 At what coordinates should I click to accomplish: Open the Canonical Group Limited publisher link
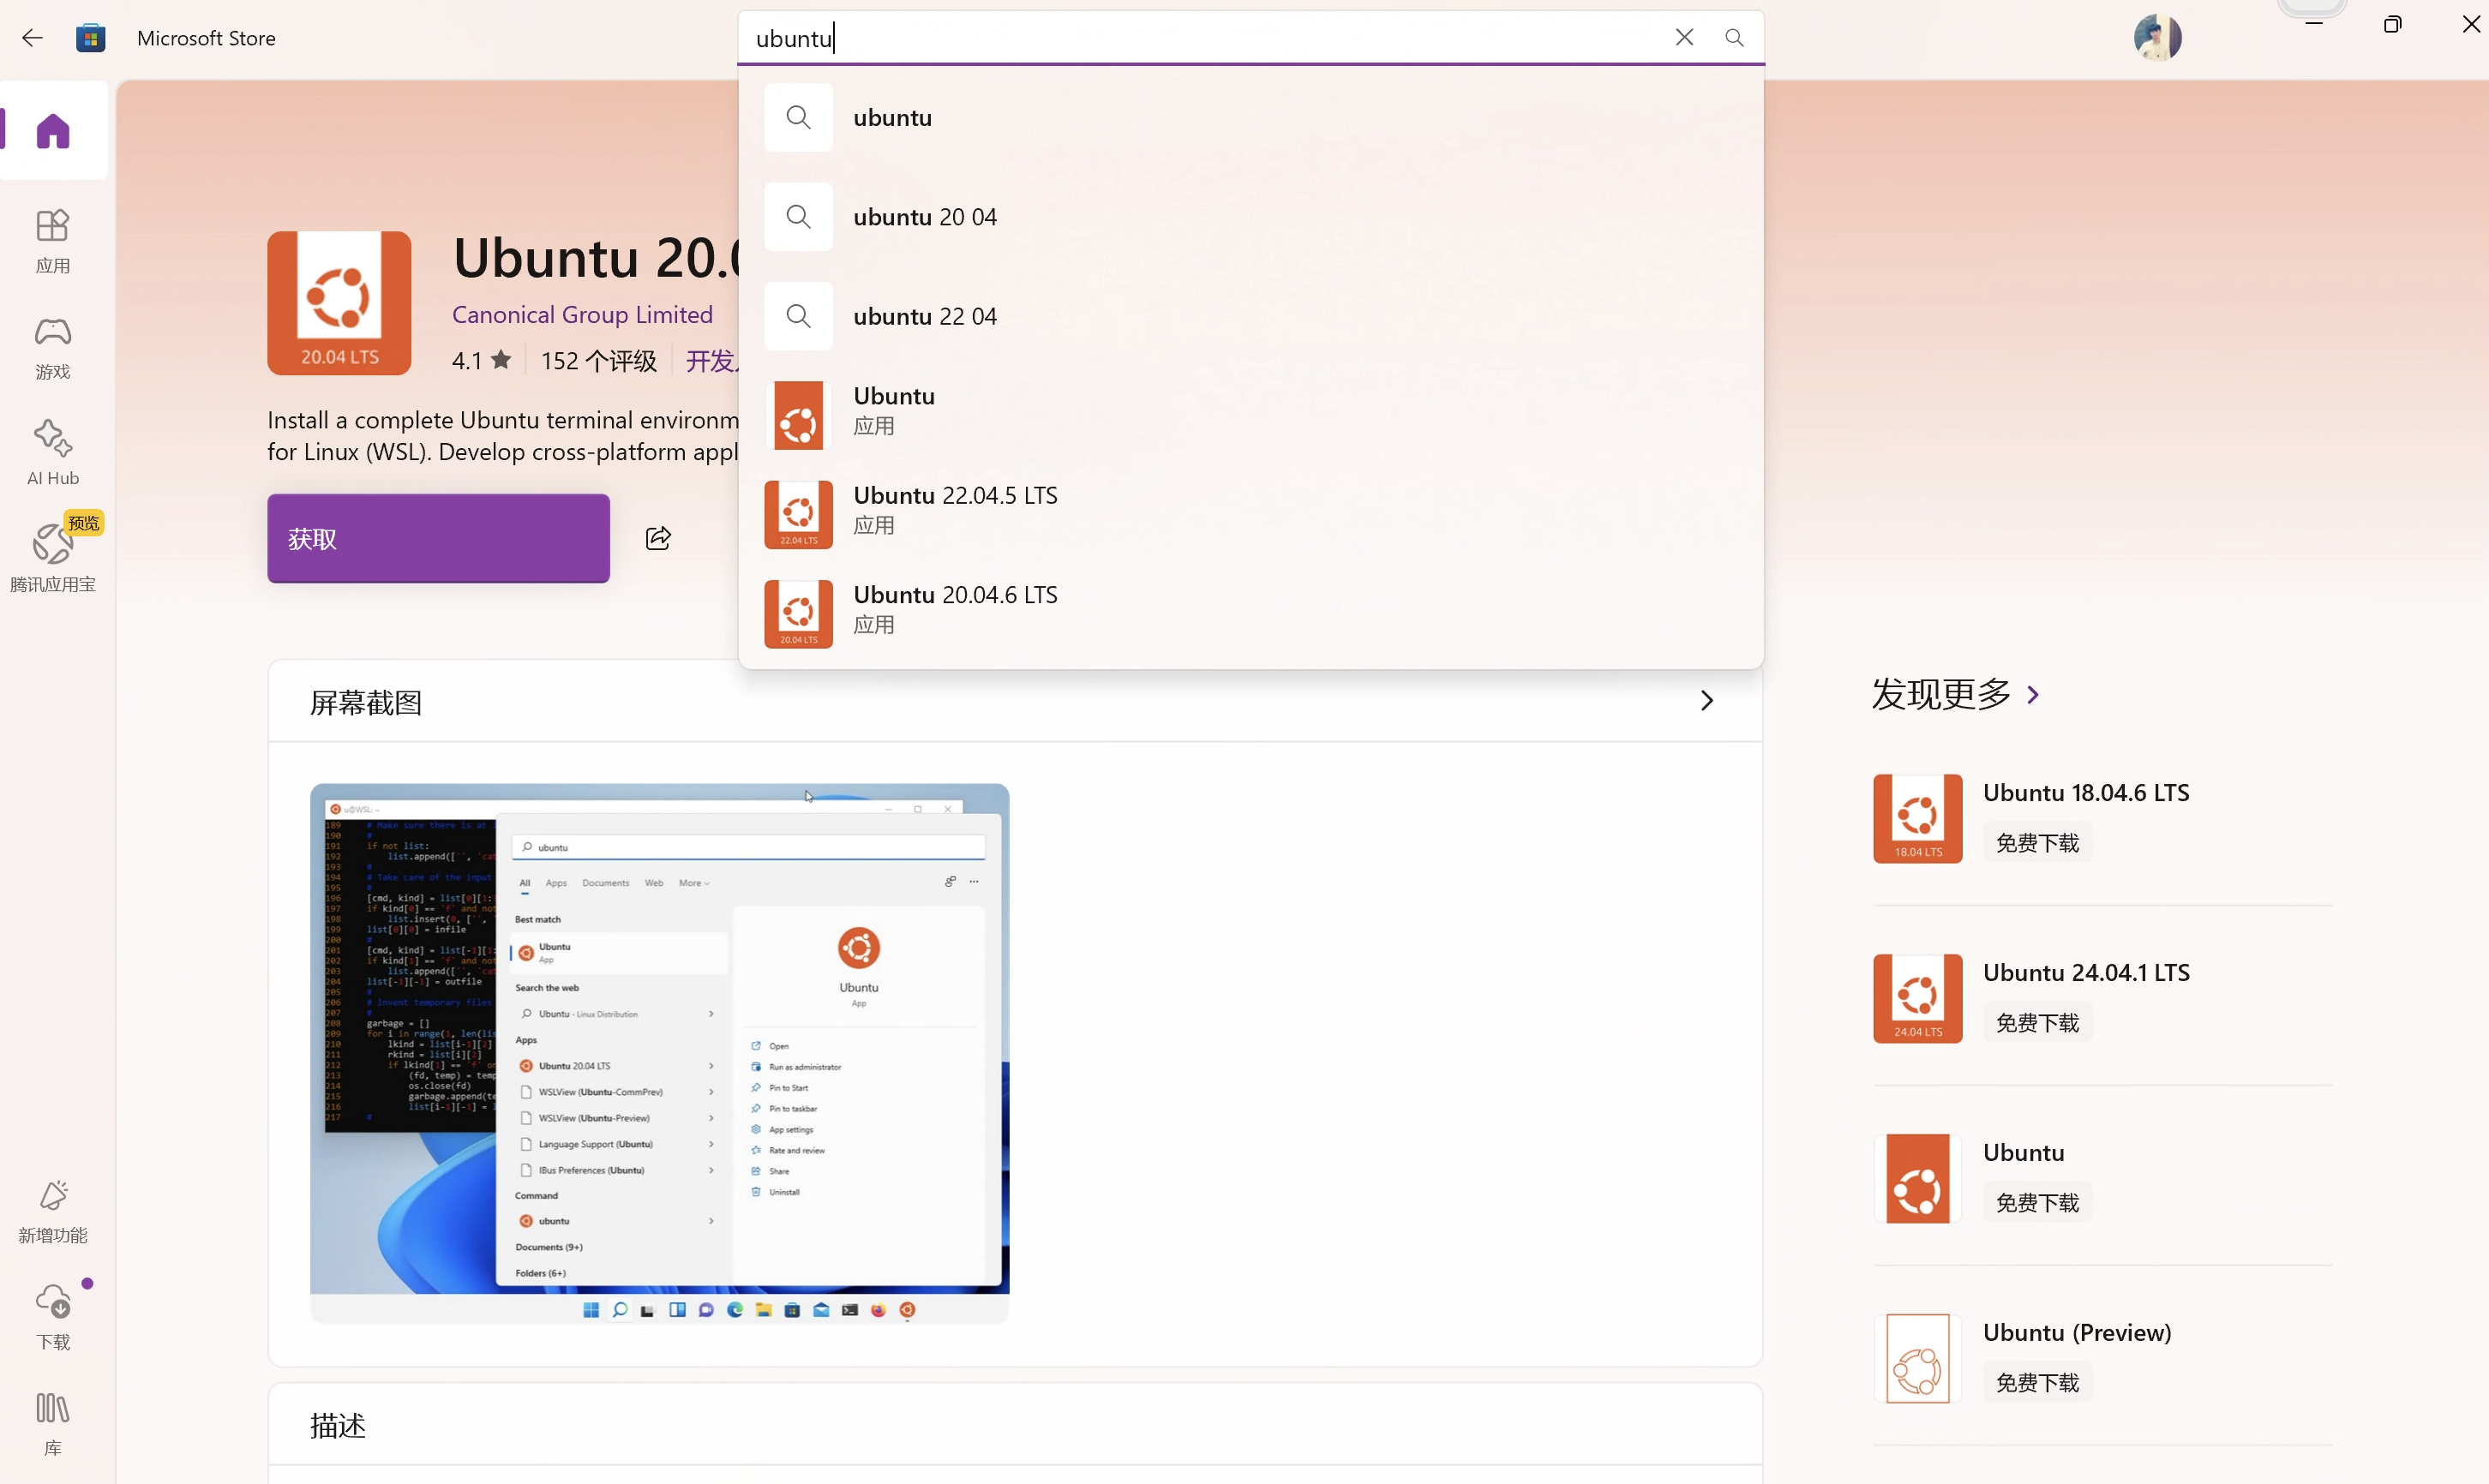[582, 314]
